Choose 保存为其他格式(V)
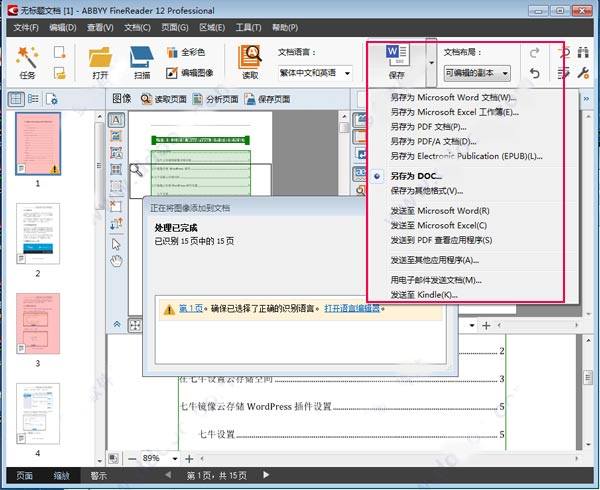 pyautogui.click(x=427, y=190)
